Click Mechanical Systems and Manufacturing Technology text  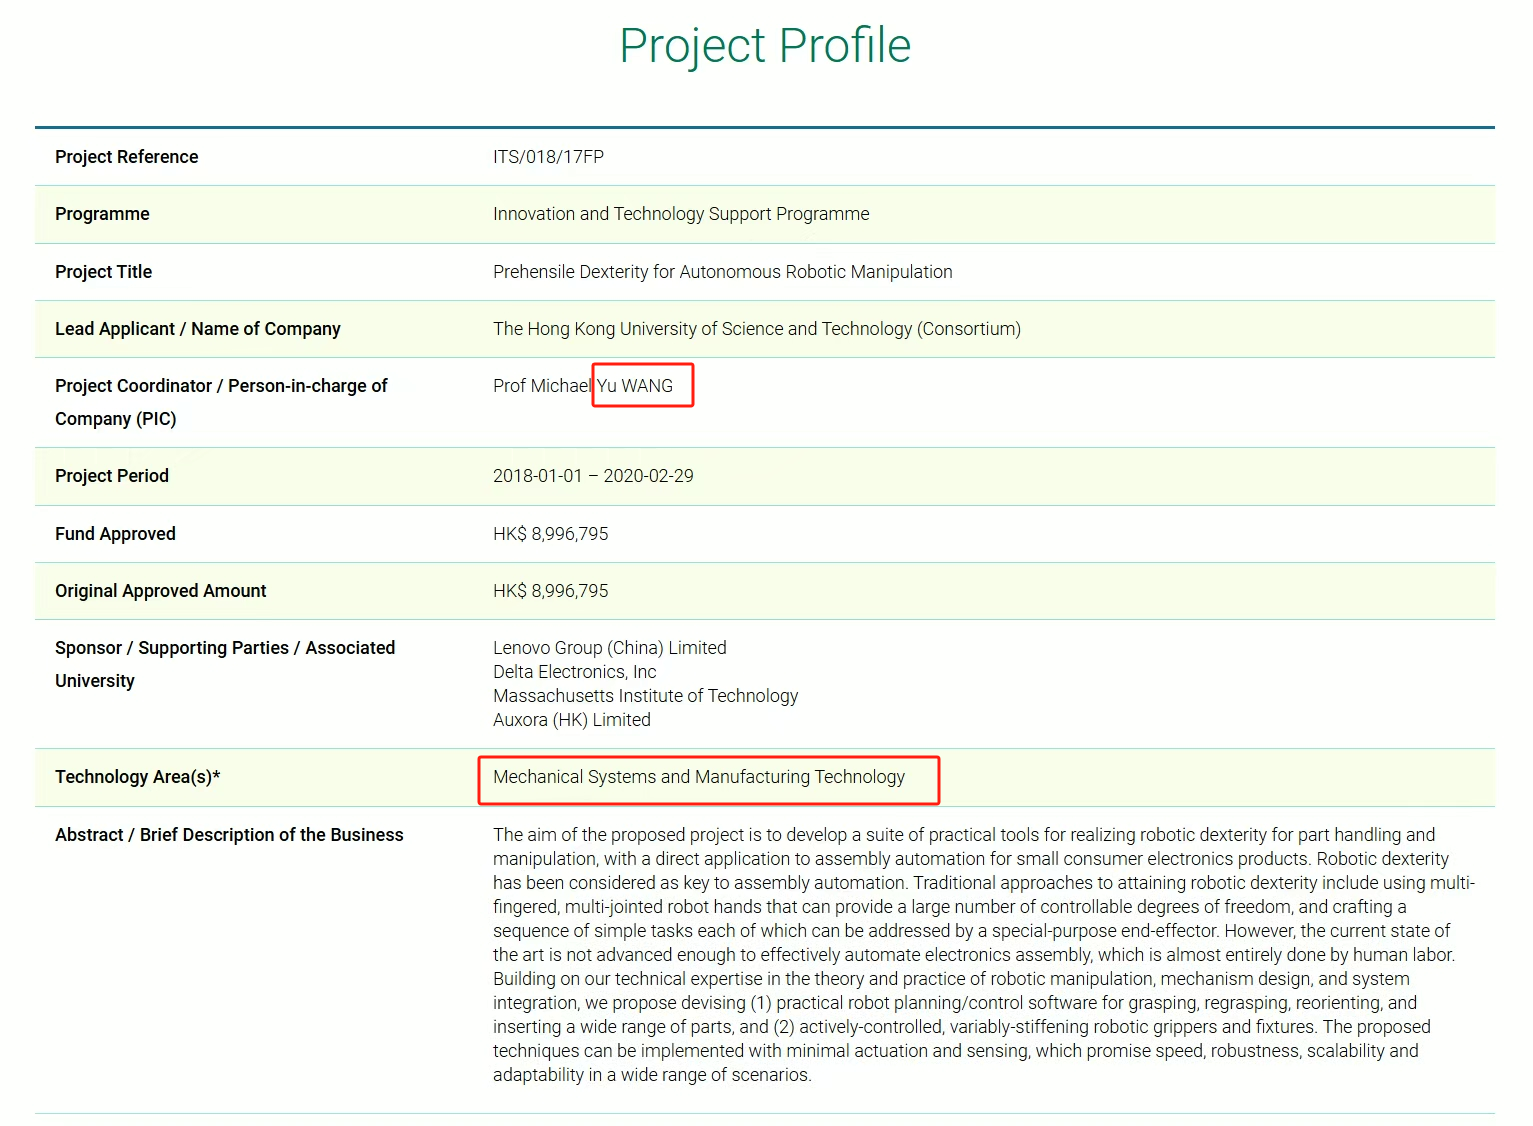coord(699,777)
